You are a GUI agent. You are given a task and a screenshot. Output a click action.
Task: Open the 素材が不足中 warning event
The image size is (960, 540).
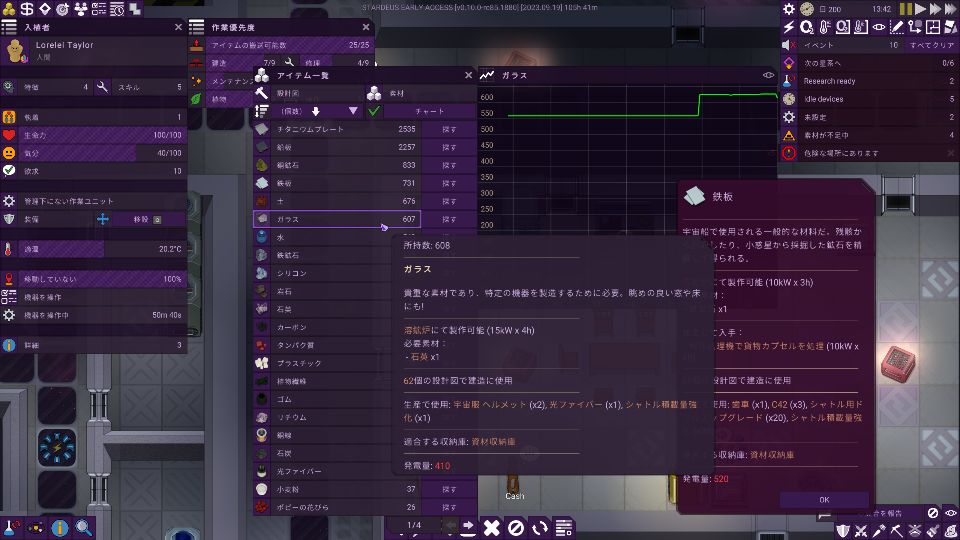point(870,135)
